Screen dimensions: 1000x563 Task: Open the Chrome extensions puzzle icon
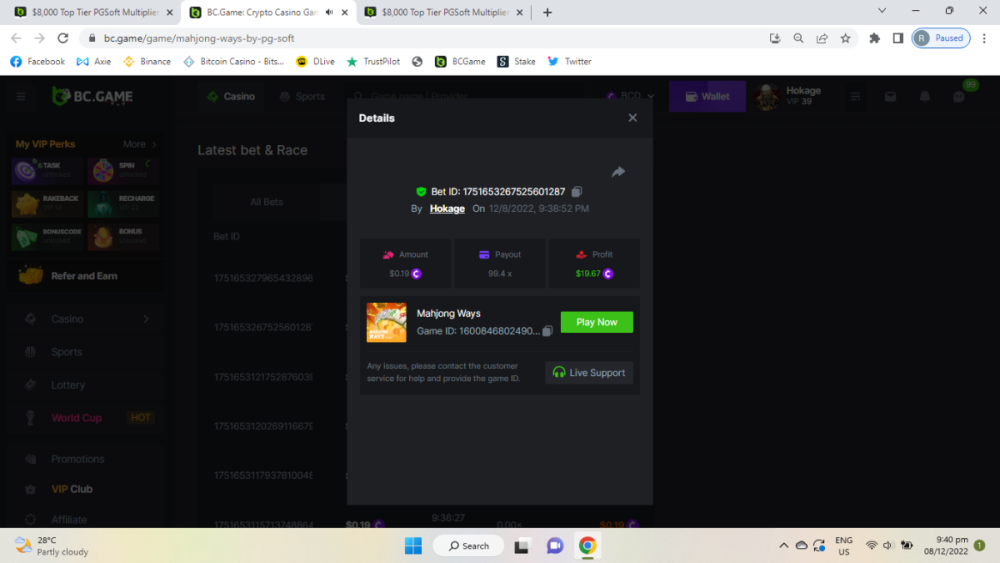pyautogui.click(x=875, y=38)
